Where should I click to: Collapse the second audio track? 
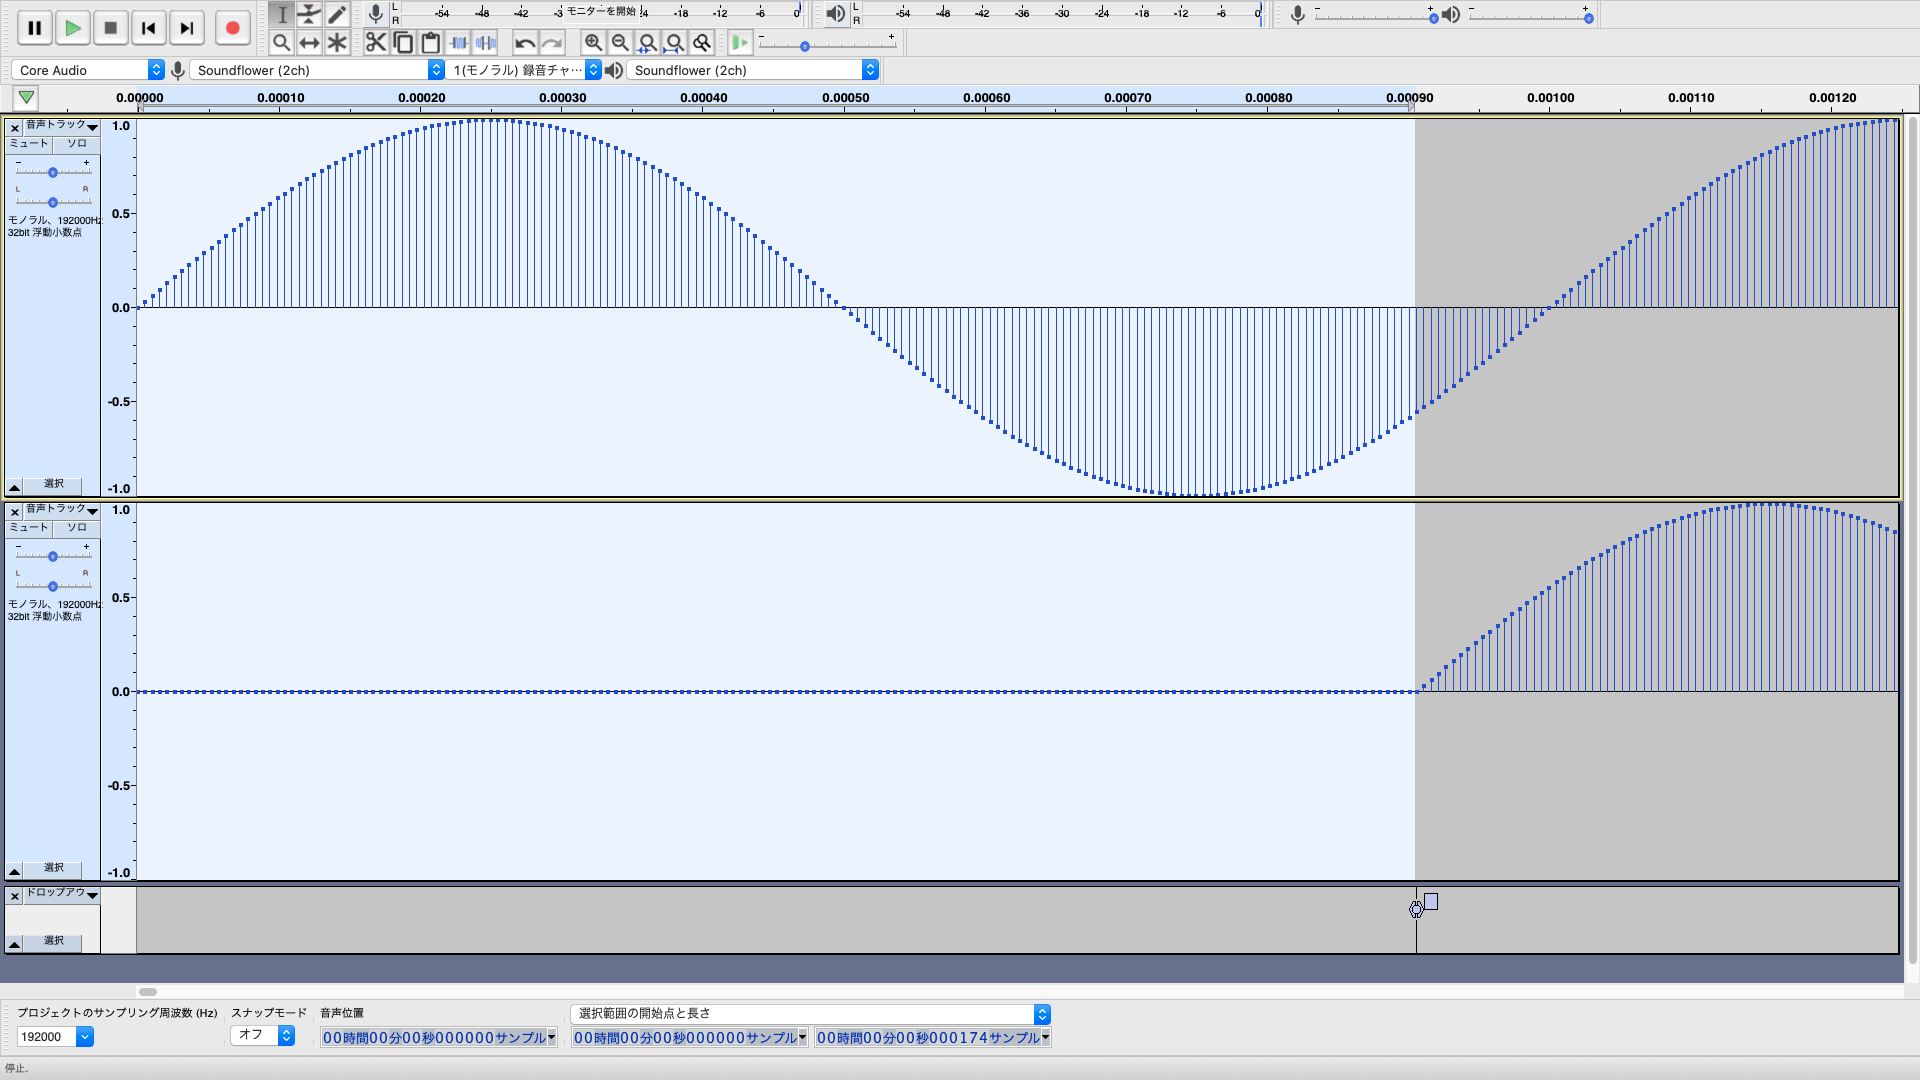tap(15, 871)
